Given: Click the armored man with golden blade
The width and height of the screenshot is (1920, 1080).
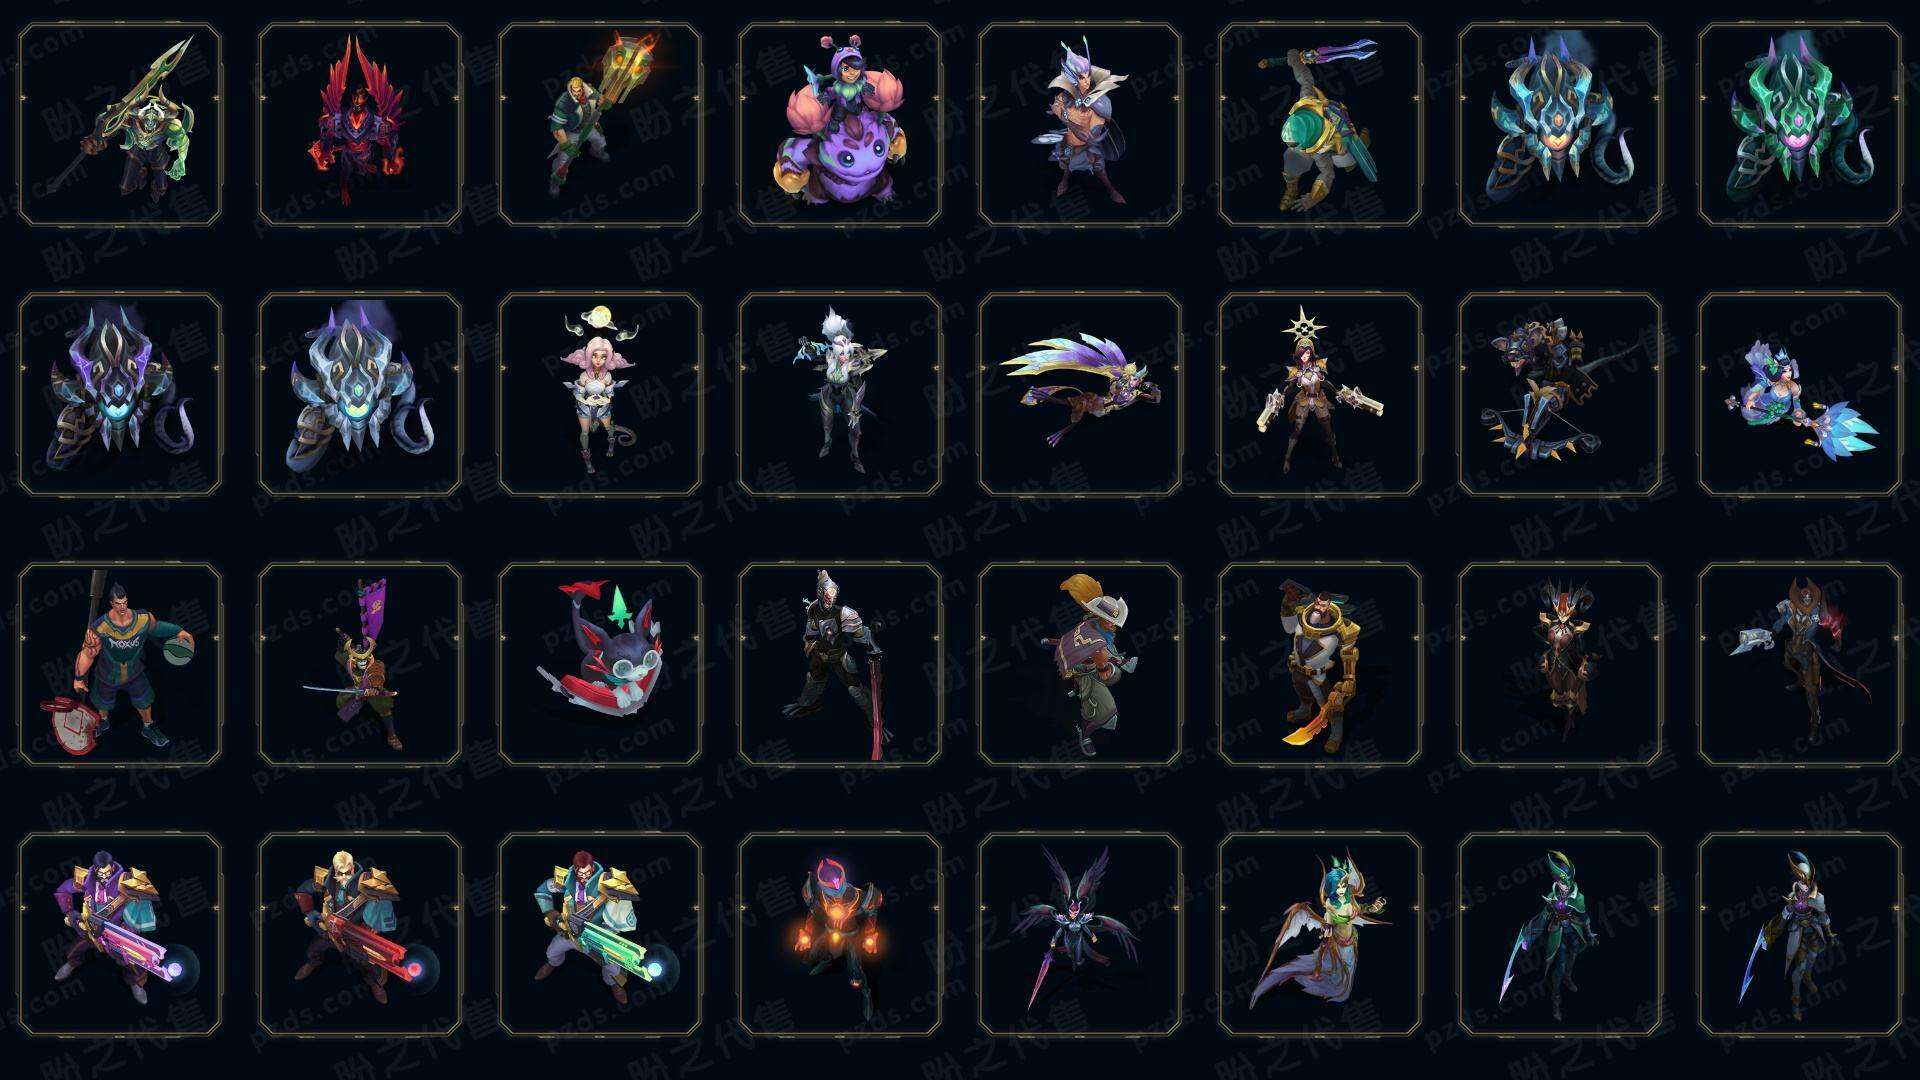Looking at the screenshot, I should pos(1320,665).
